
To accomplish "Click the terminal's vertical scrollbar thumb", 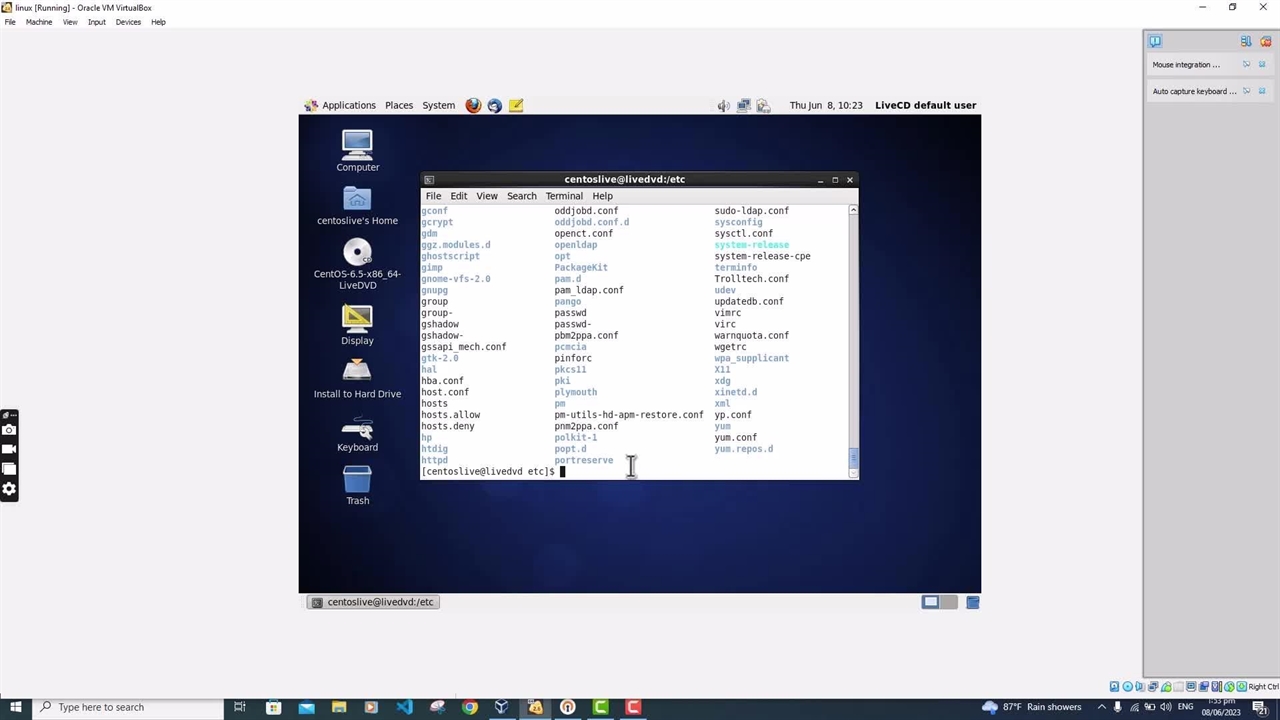I will 853,458.
